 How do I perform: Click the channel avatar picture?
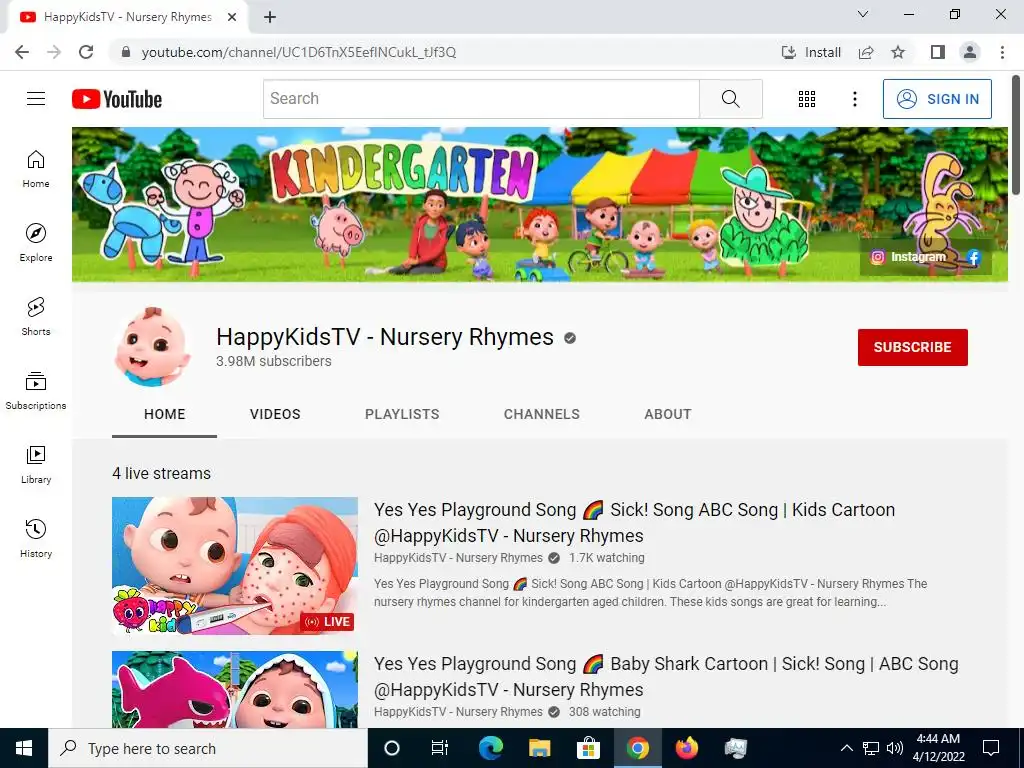pyautogui.click(x=152, y=347)
